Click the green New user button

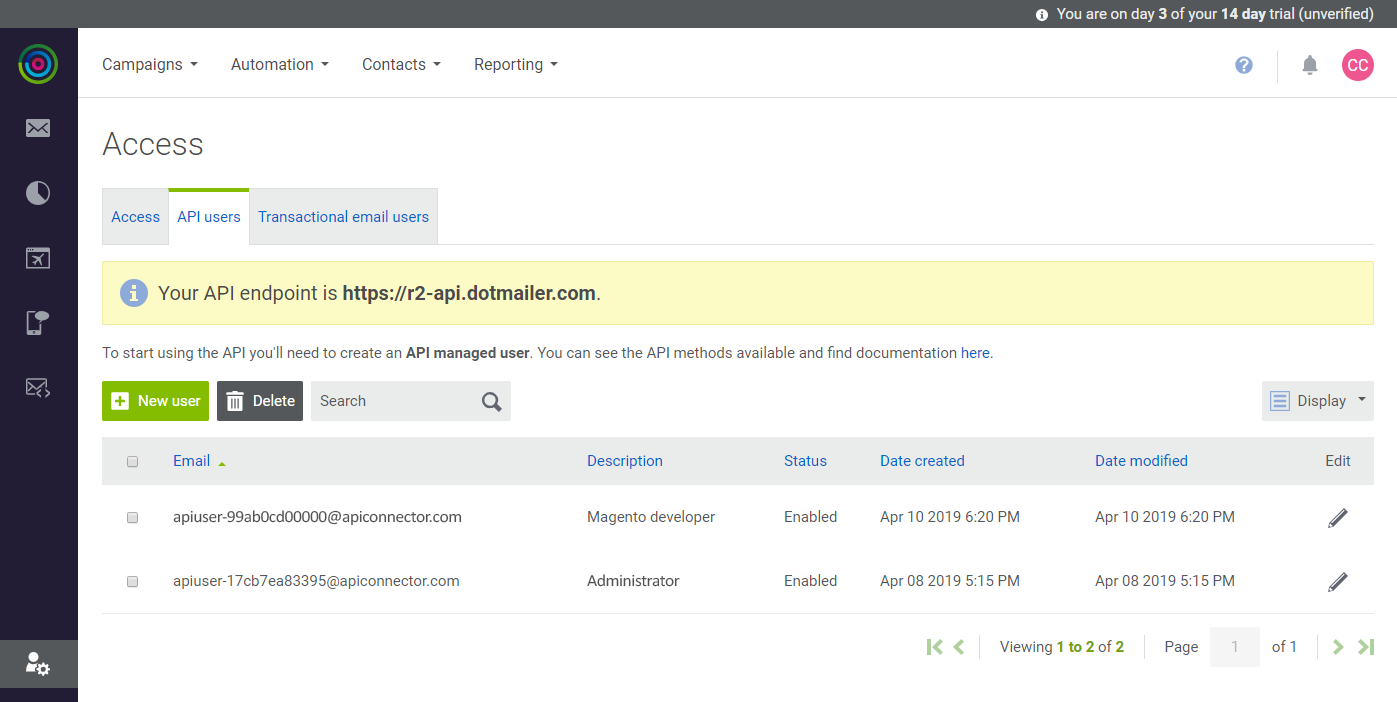(x=155, y=401)
